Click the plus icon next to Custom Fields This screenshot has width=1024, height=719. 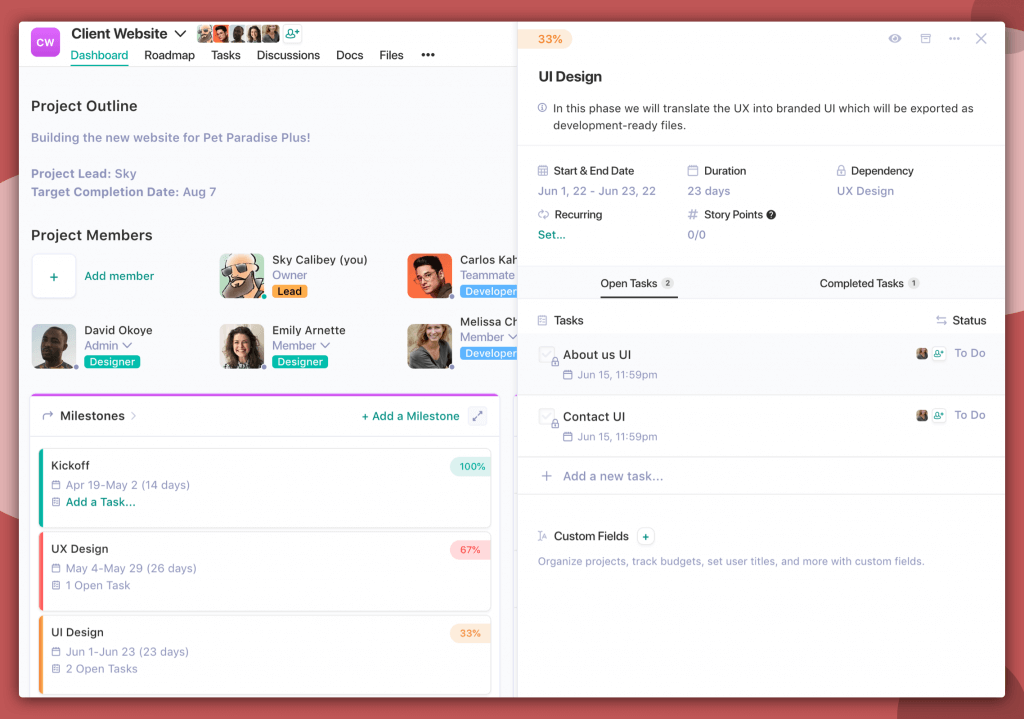[x=645, y=537]
